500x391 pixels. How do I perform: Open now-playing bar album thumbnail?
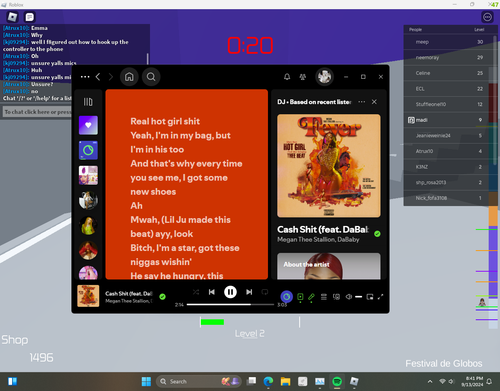88,296
